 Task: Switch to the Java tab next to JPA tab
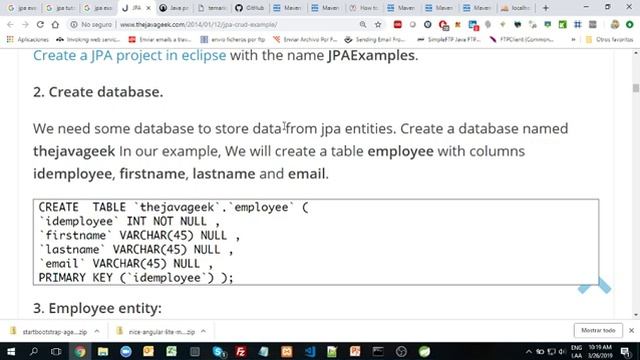point(173,8)
